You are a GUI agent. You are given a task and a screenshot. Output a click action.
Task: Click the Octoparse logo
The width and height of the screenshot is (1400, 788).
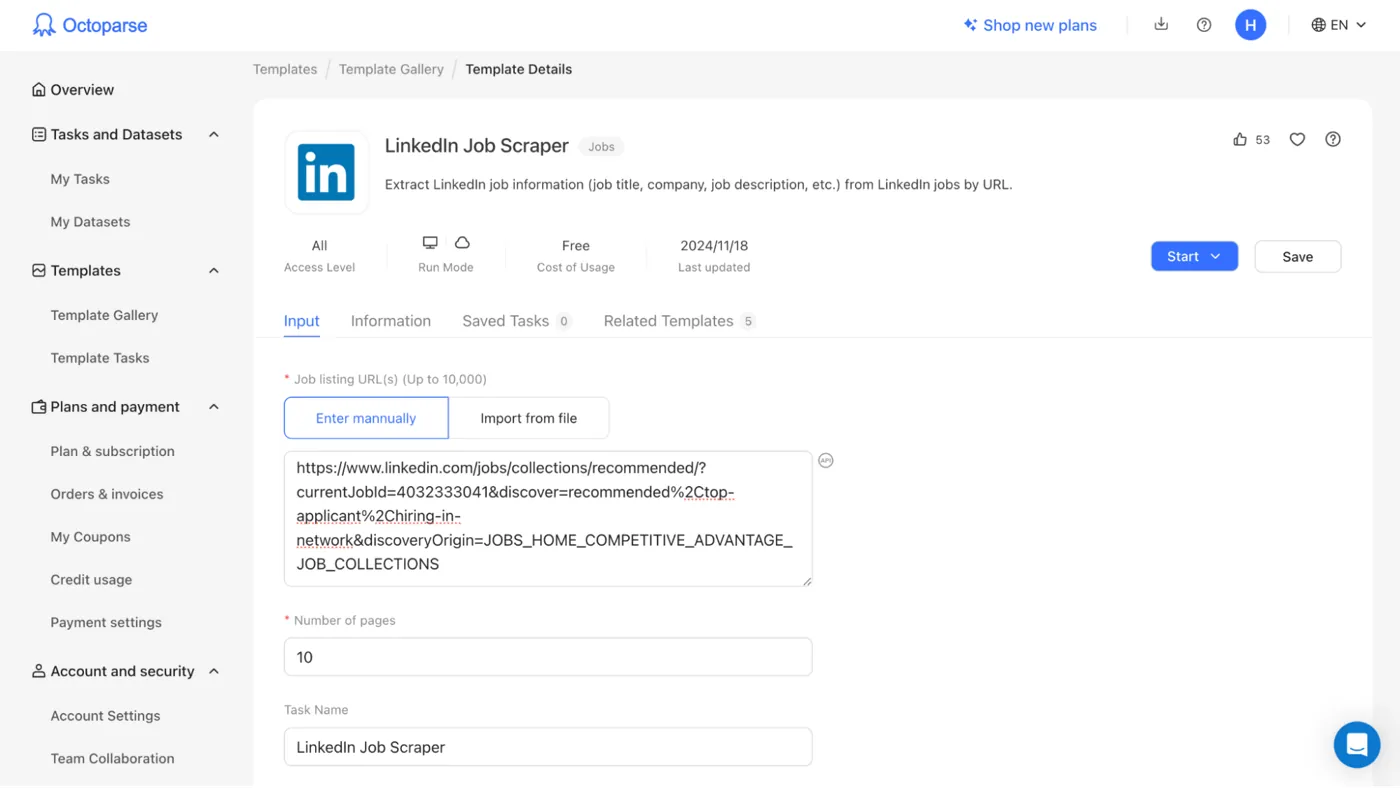coord(89,25)
